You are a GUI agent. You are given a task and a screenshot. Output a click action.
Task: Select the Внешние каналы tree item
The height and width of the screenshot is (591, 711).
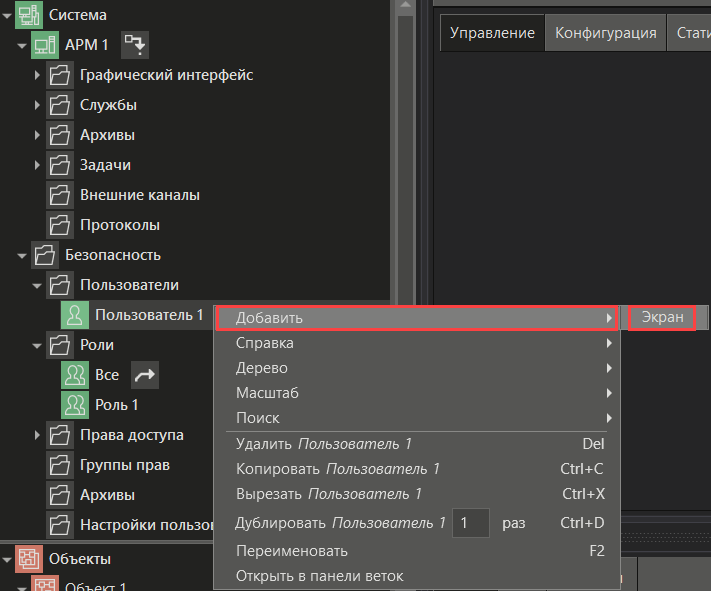tap(139, 195)
